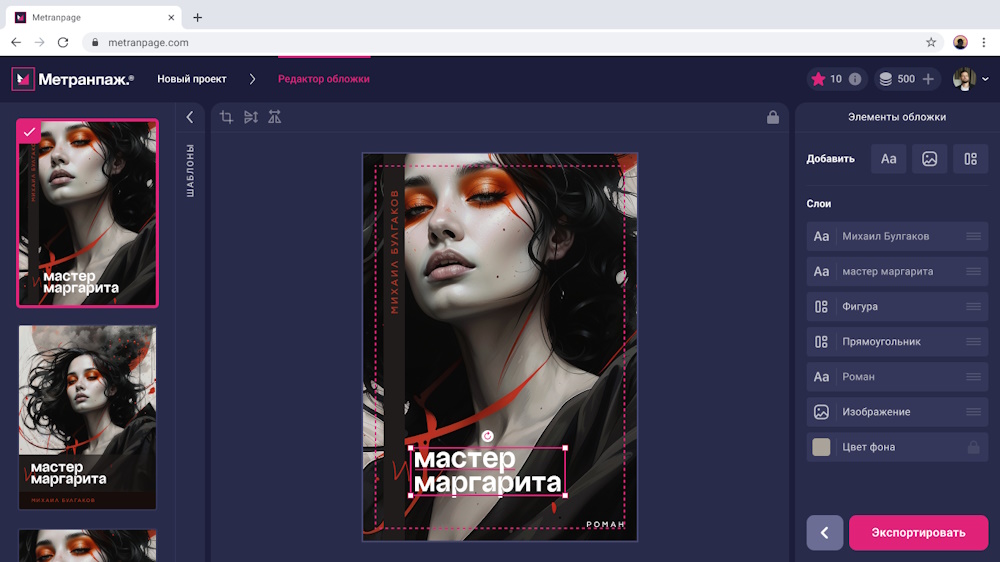Image resolution: width=1000 pixels, height=562 pixels.
Task: Select the second cover template thumbnail
Action: (87, 417)
